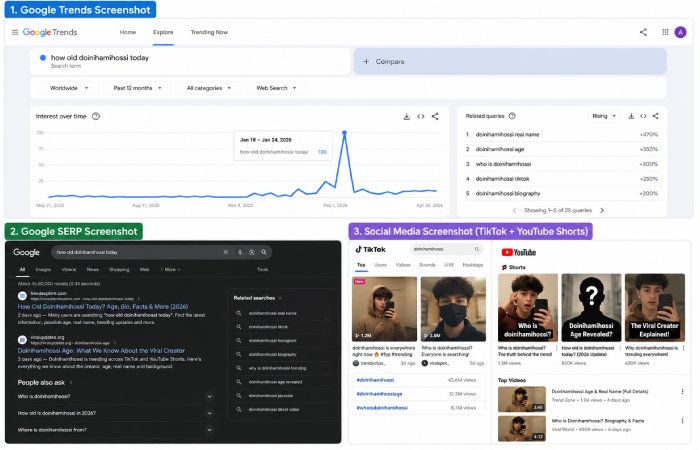The height and width of the screenshot is (450, 700).
Task: Switch to News tab in Google search
Action: point(92,270)
